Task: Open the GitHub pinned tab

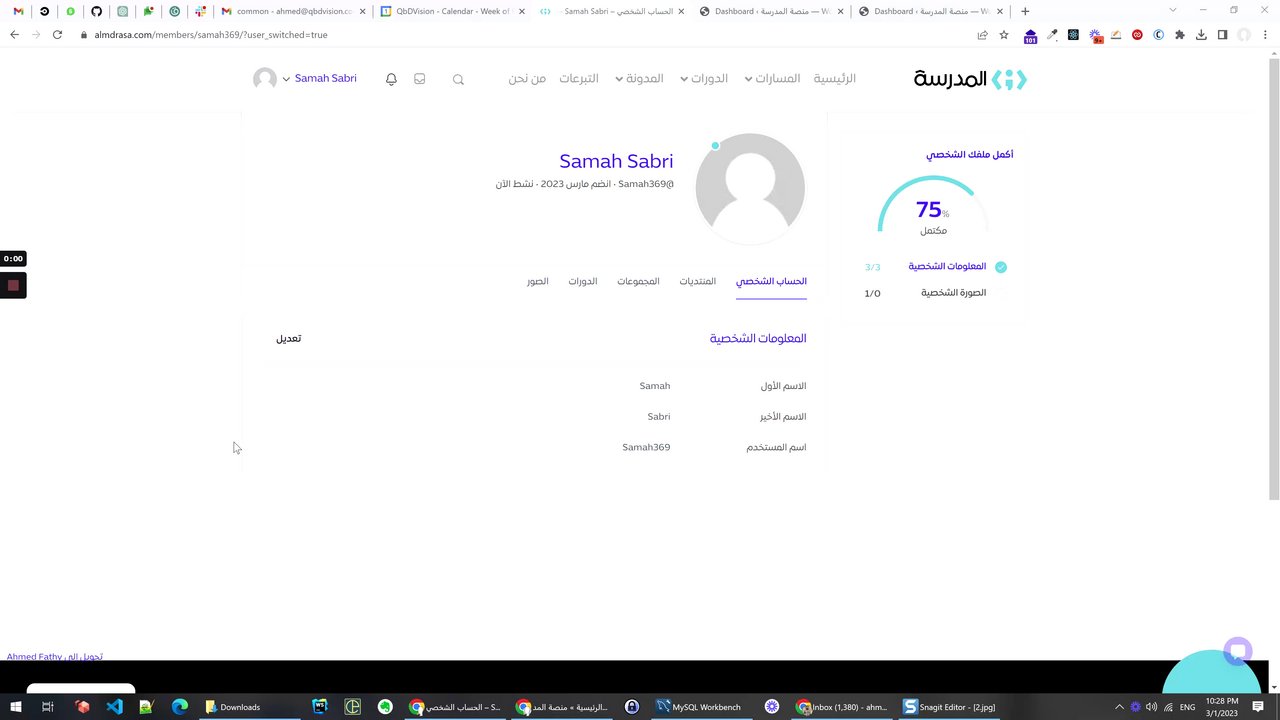Action: [x=96, y=11]
